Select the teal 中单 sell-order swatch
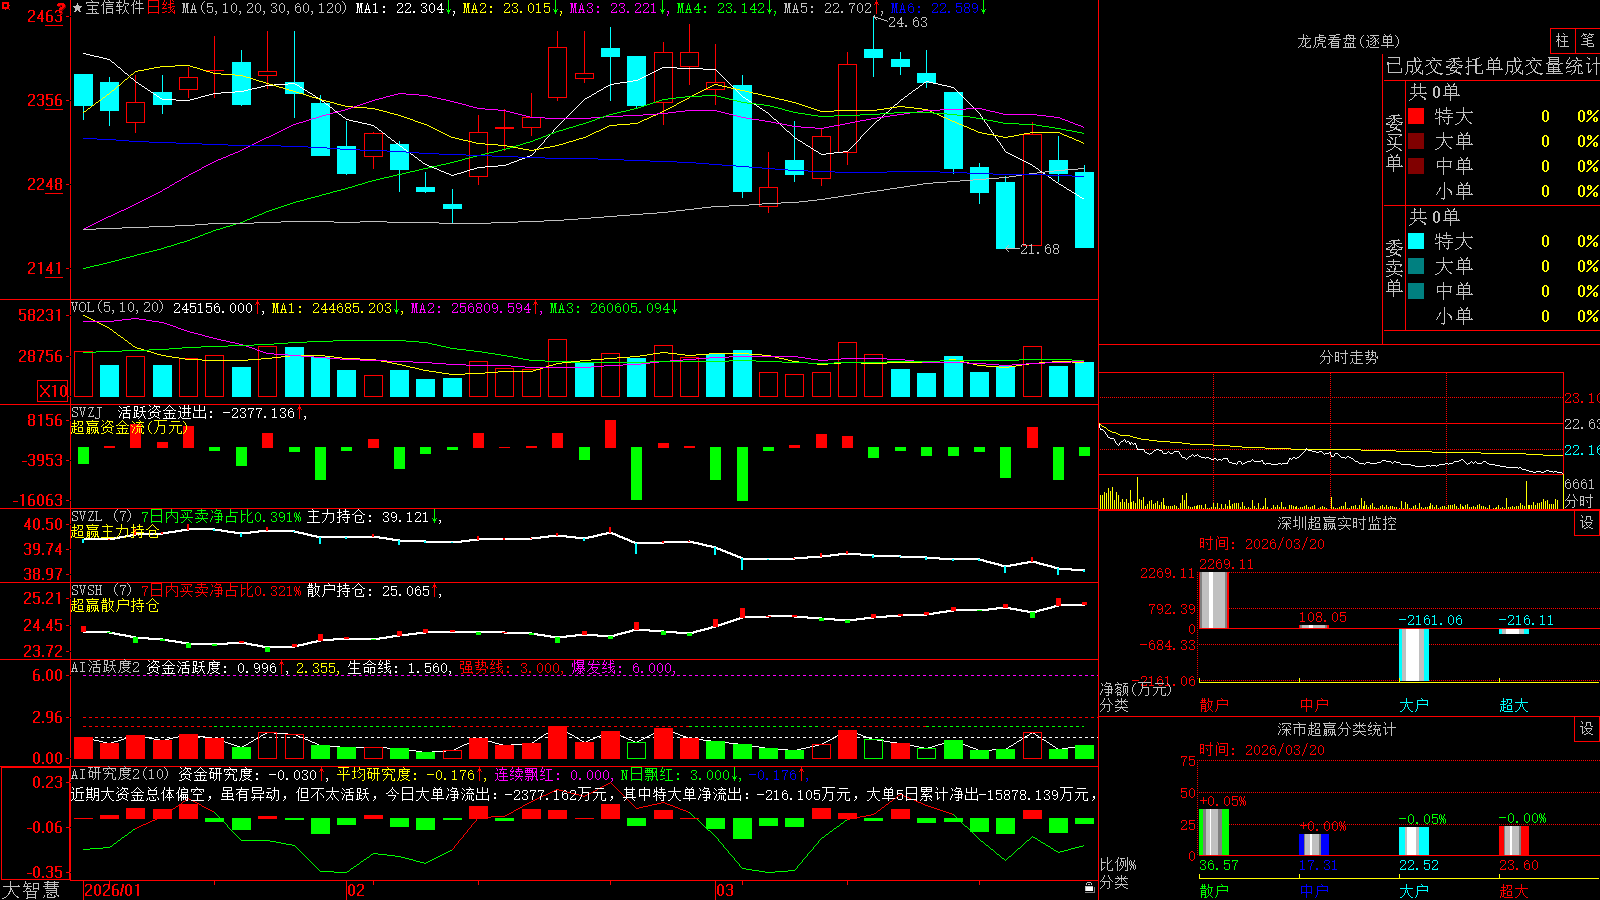This screenshot has width=1600, height=900. (x=1416, y=291)
